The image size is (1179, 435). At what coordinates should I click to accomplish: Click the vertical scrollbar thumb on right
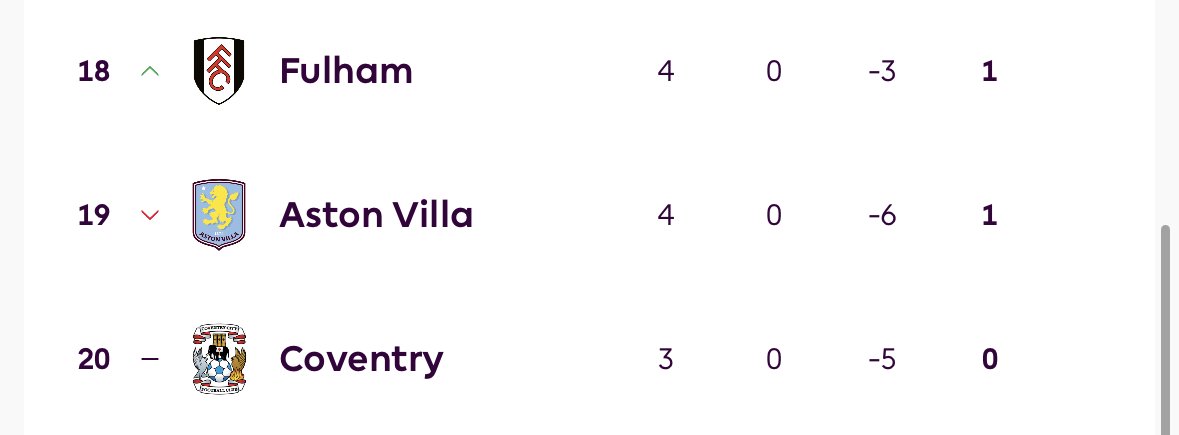(1166, 329)
